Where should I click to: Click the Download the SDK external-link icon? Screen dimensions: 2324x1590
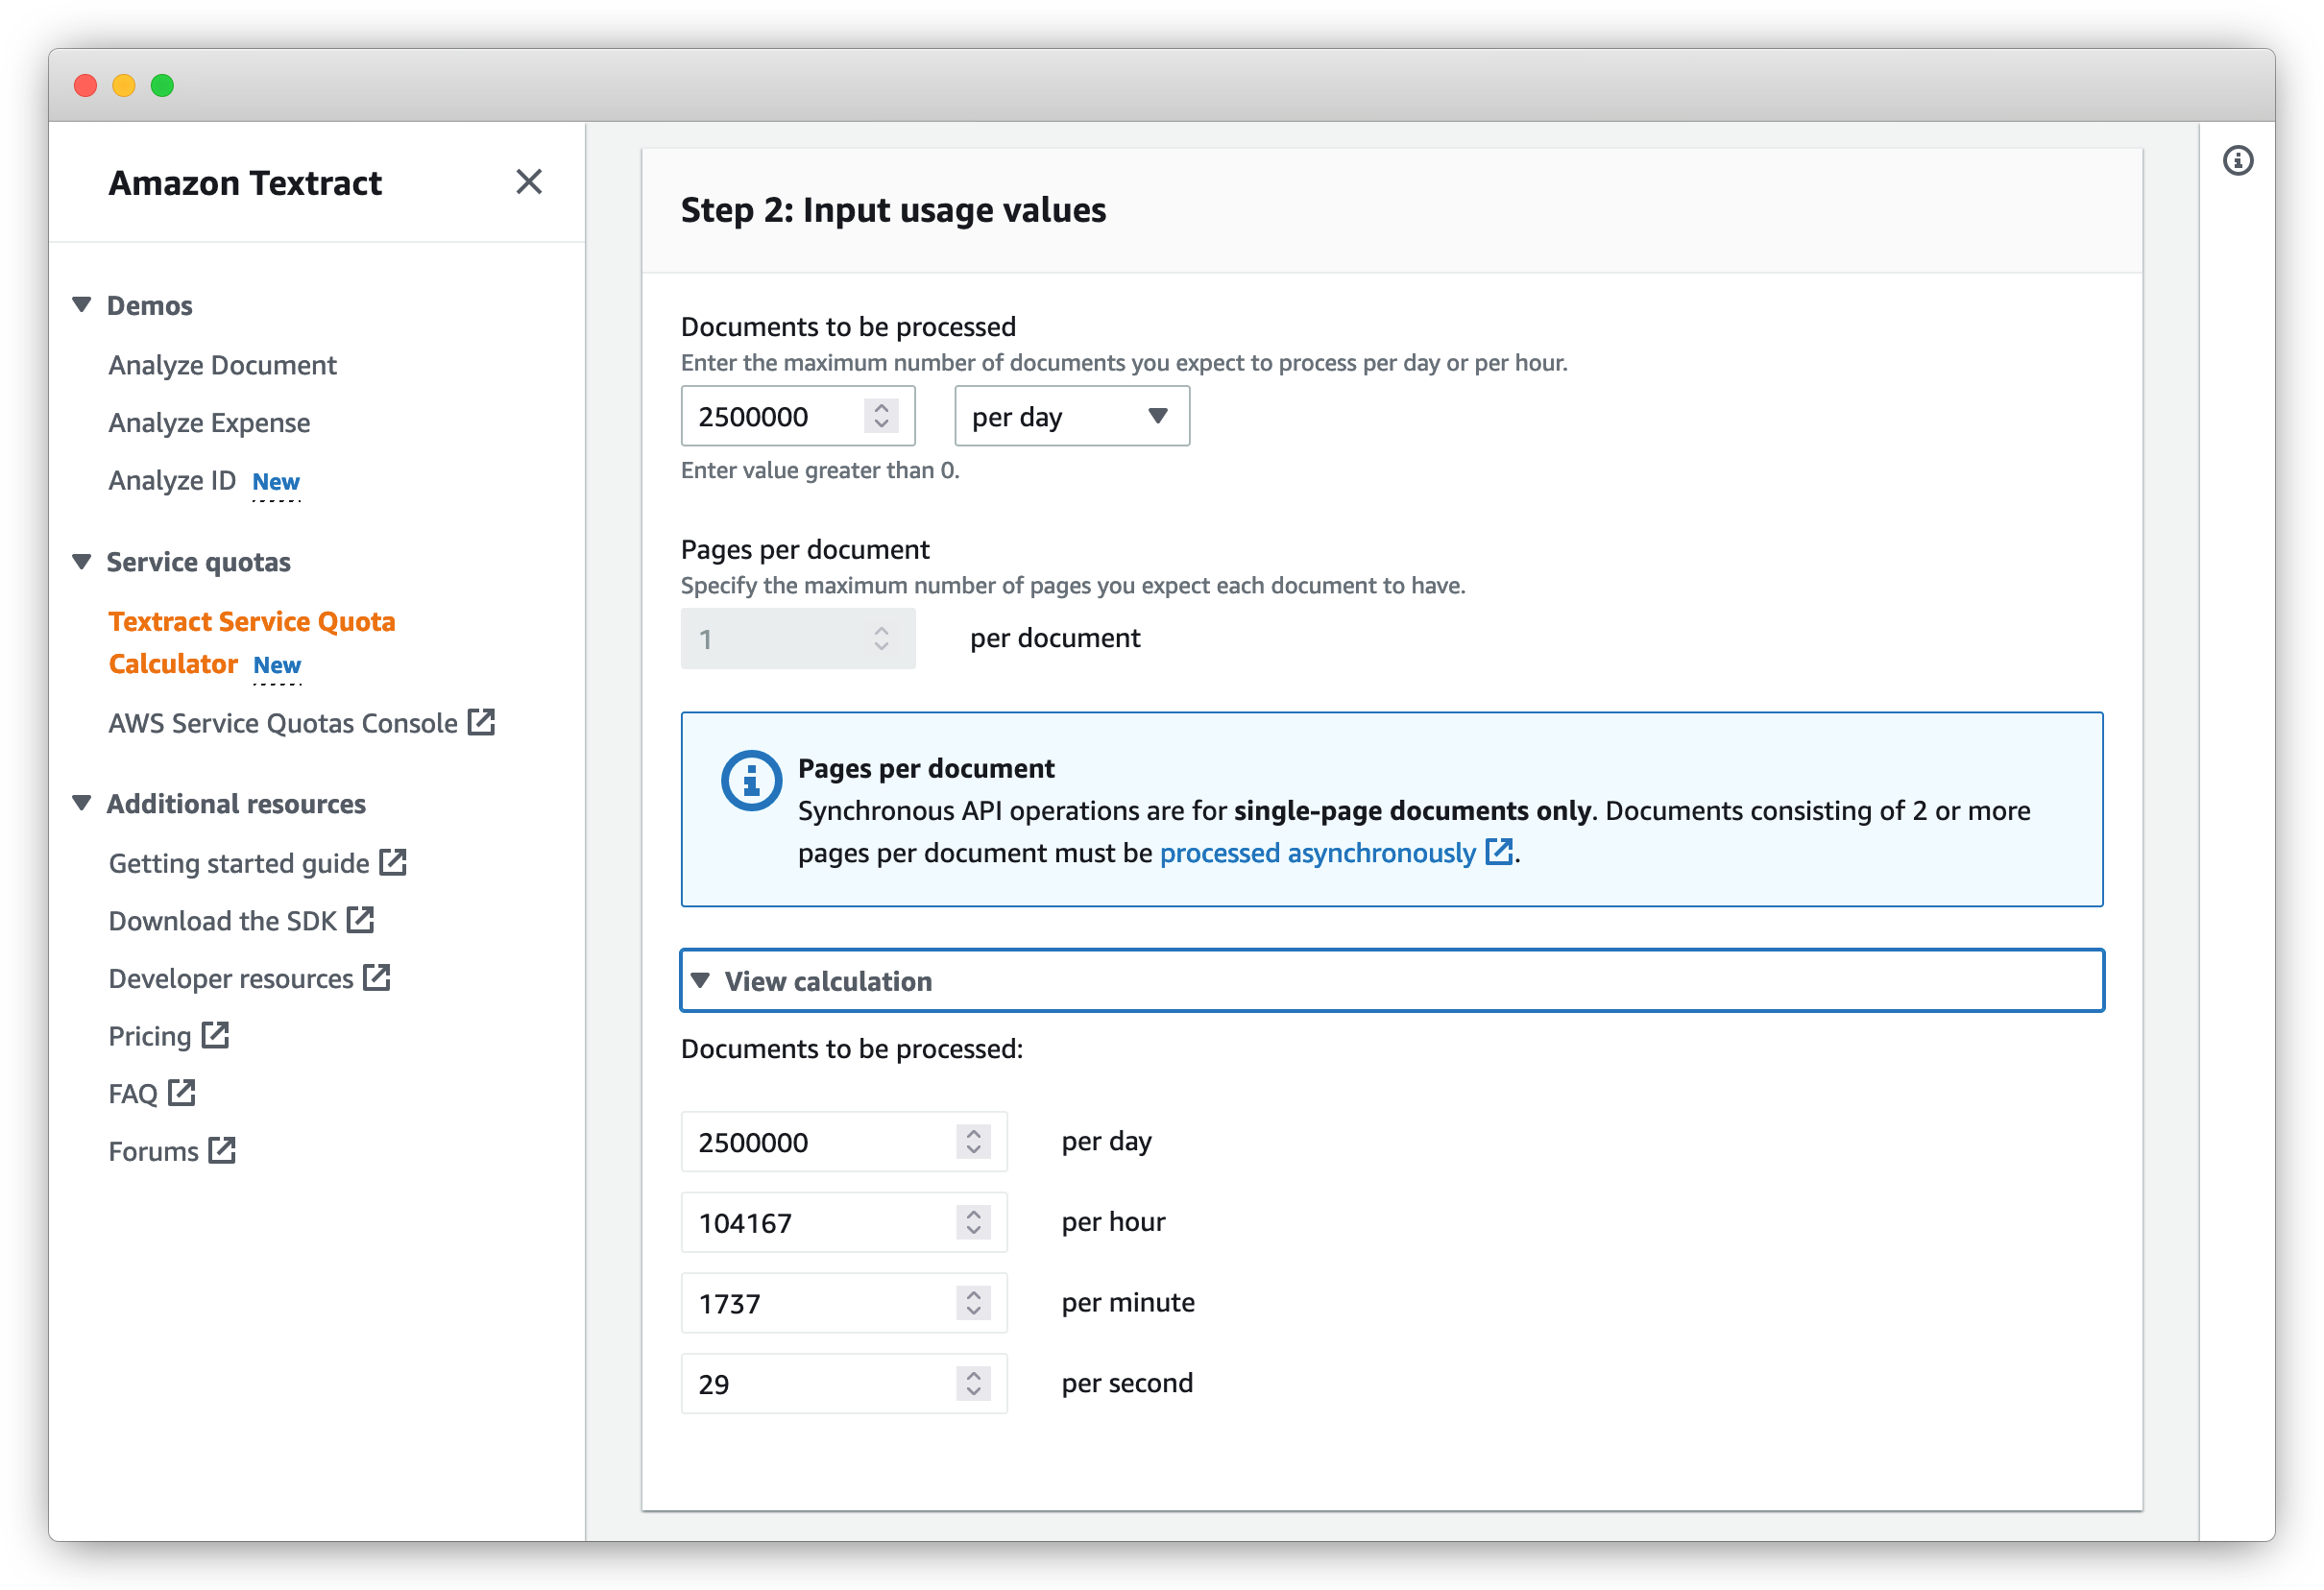click(360, 920)
